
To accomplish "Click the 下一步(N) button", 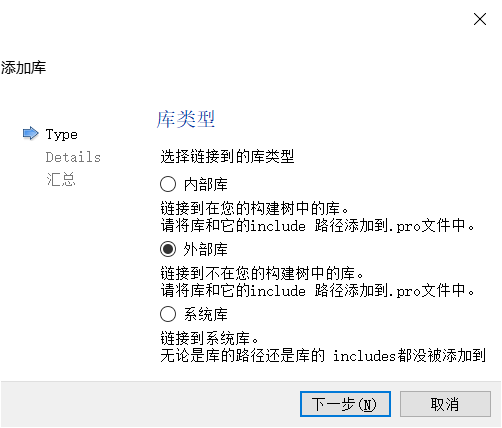I will (345, 404).
